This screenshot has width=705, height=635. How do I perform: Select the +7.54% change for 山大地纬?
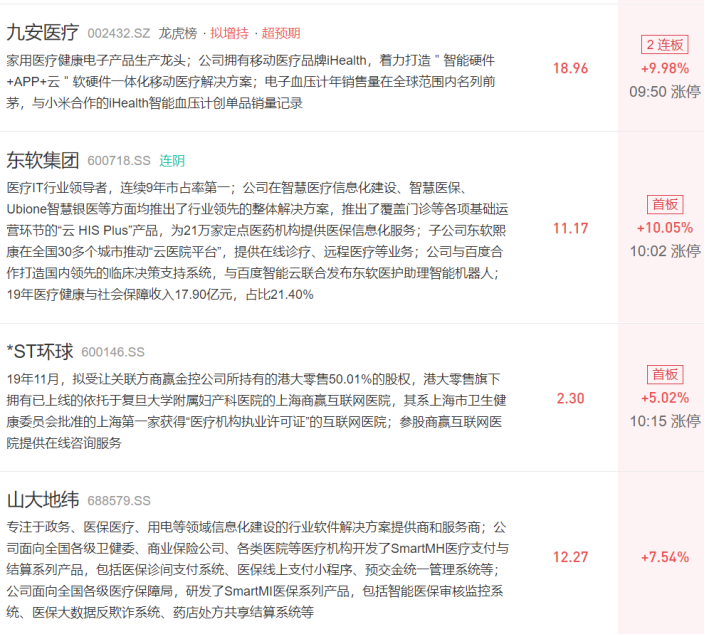click(x=665, y=557)
